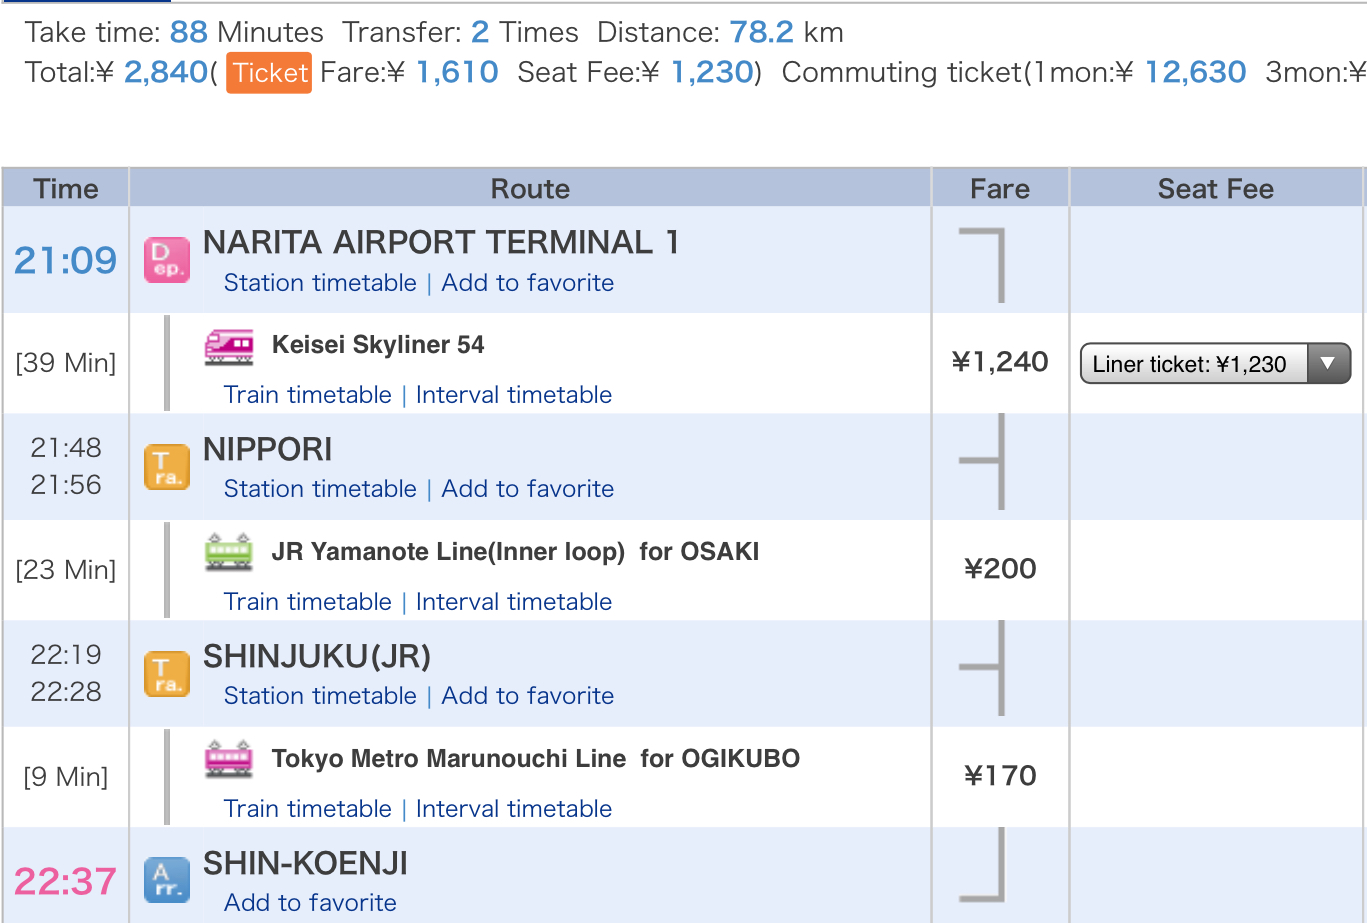Click the orange transfer icon at Nippori
Screen dimensions: 1367x923
[167, 467]
